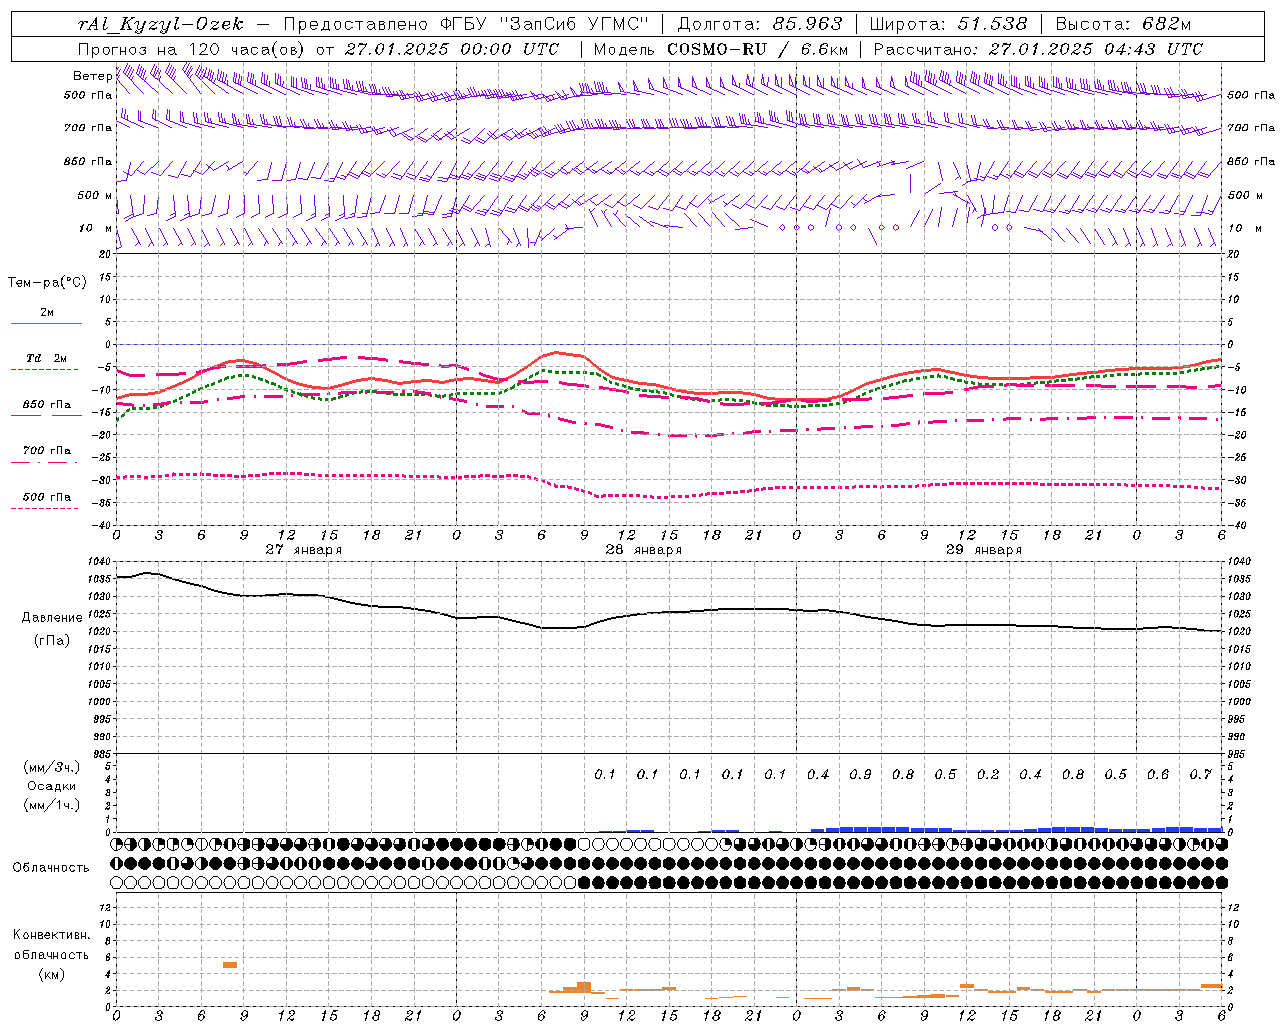Viewport: 1280px width, 1024px height.
Task: Click the isolated orange convective bar on 27 января
Action: [x=230, y=965]
